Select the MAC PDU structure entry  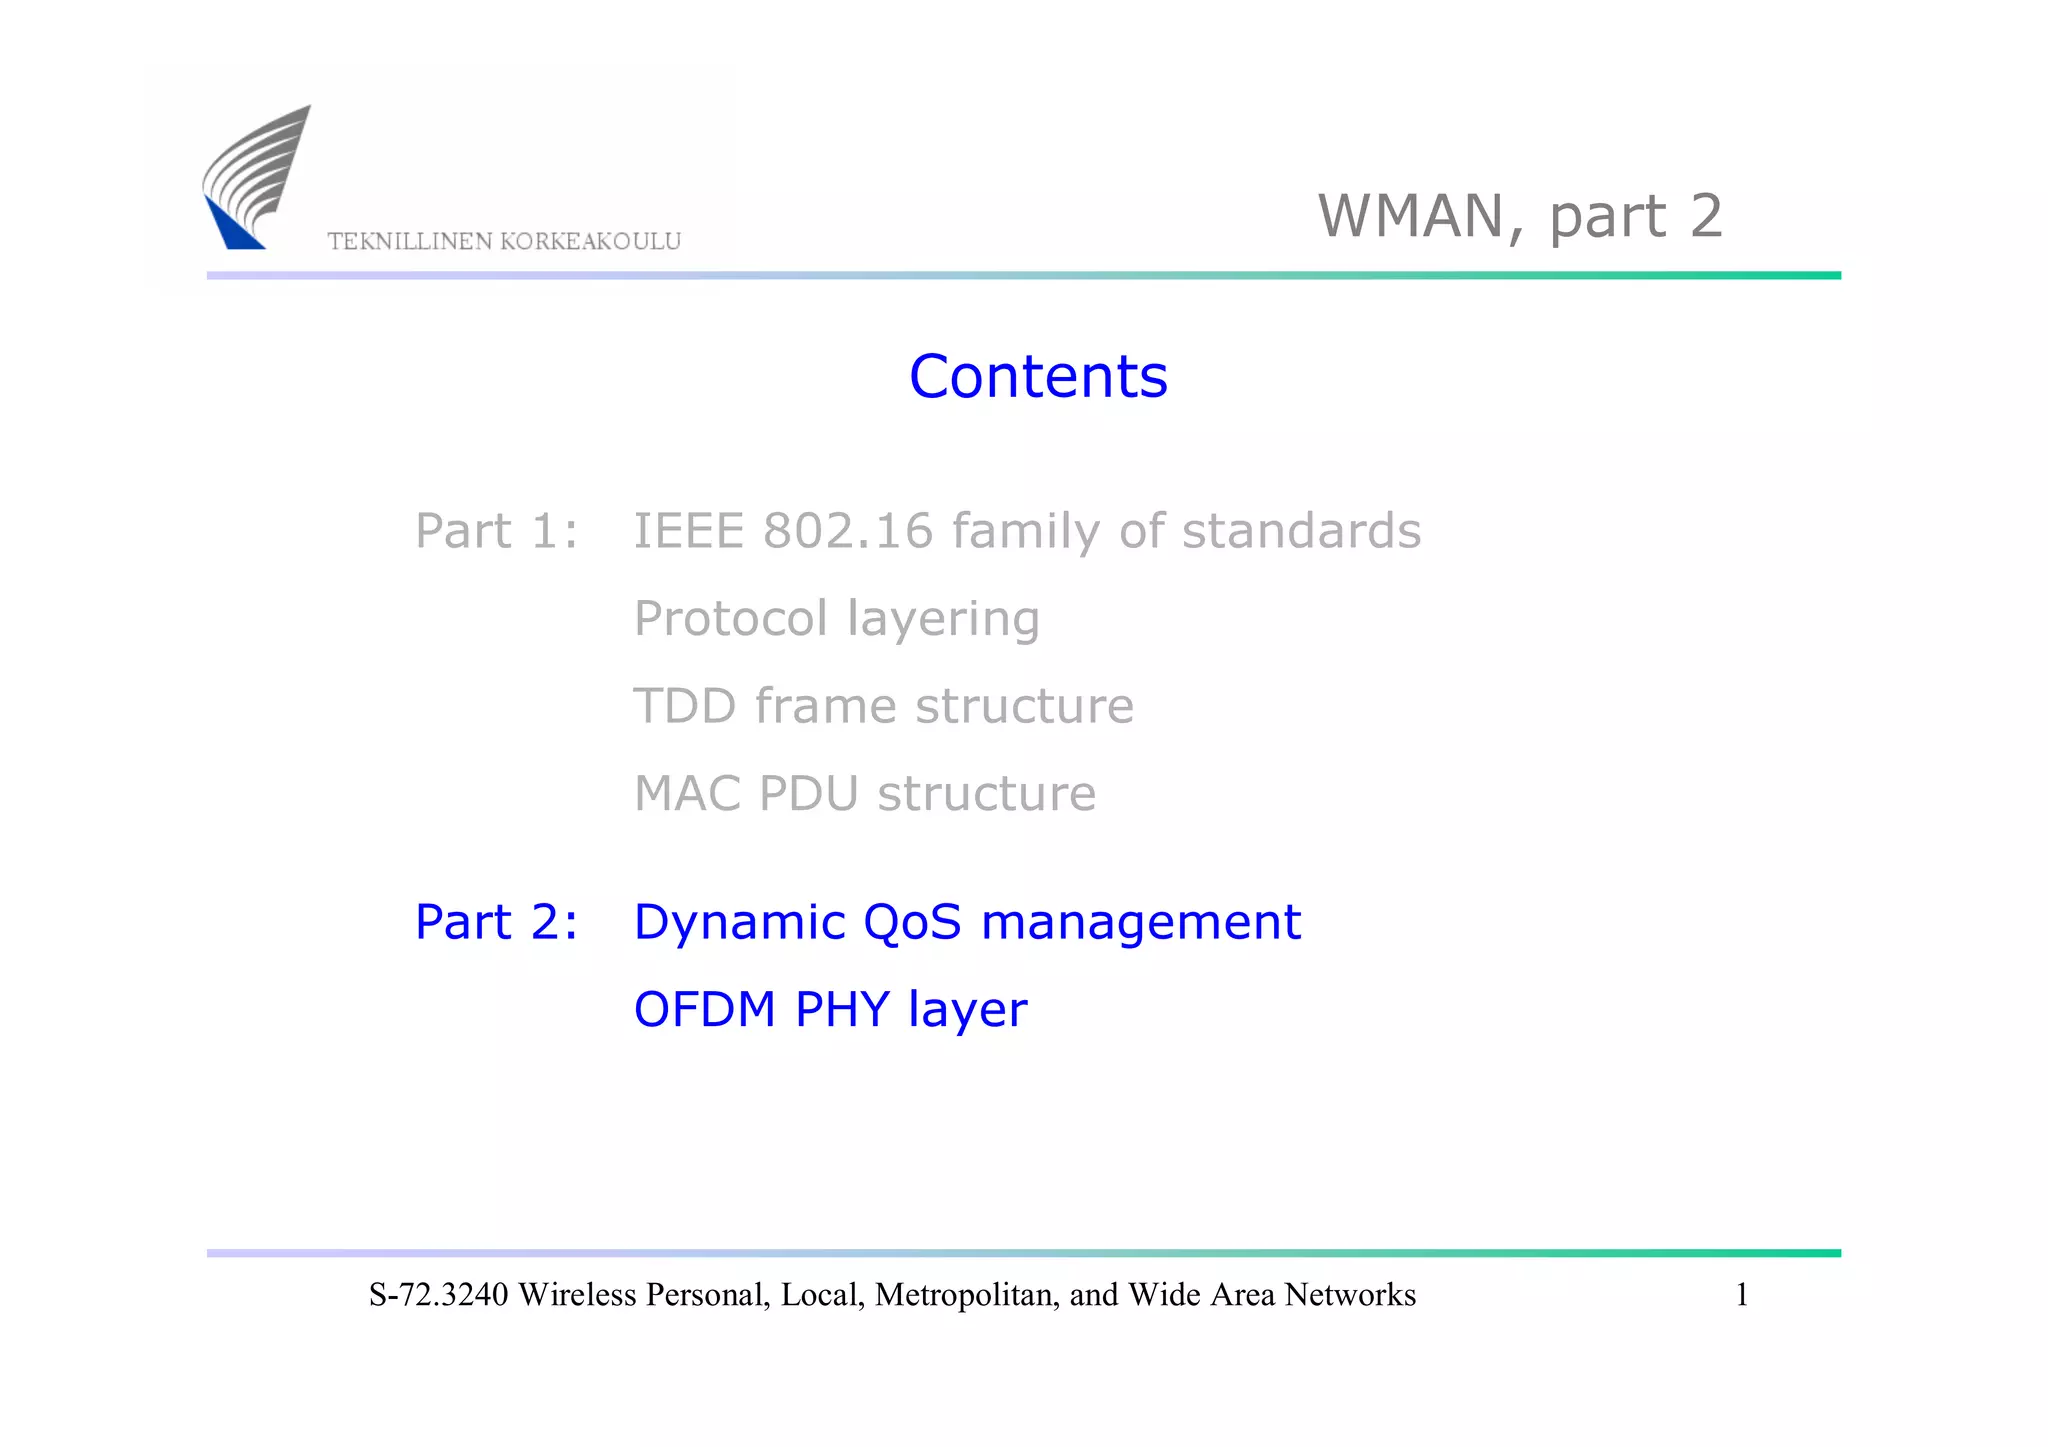coord(865,794)
